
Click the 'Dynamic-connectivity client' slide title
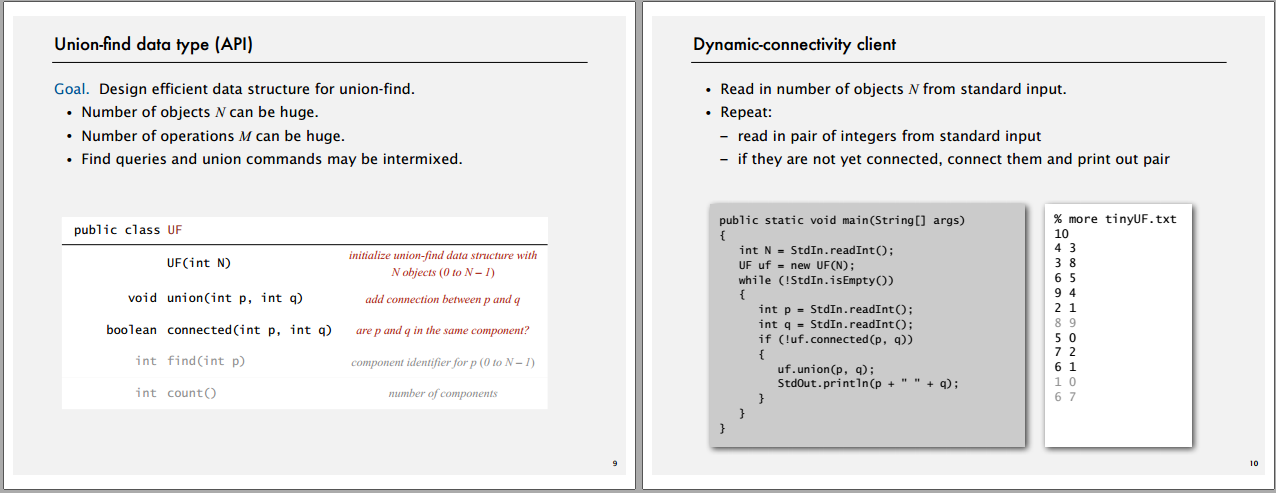click(794, 44)
